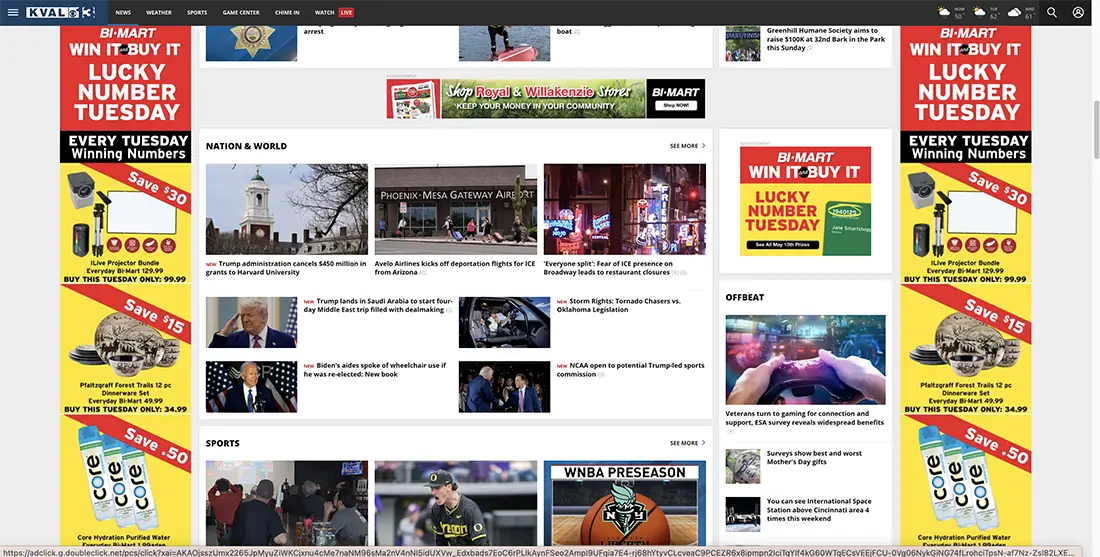The width and height of the screenshot is (1100, 557).
Task: Open the Weather menu
Action: [x=159, y=13]
